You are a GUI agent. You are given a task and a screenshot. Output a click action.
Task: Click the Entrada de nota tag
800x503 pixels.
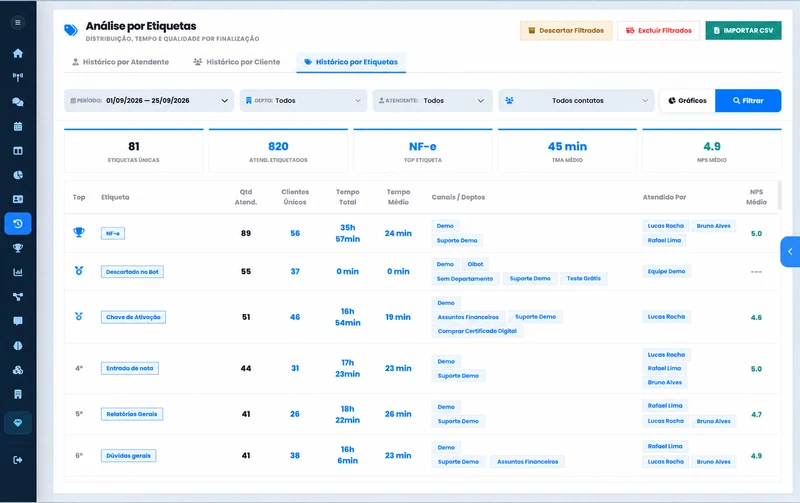(x=130, y=368)
